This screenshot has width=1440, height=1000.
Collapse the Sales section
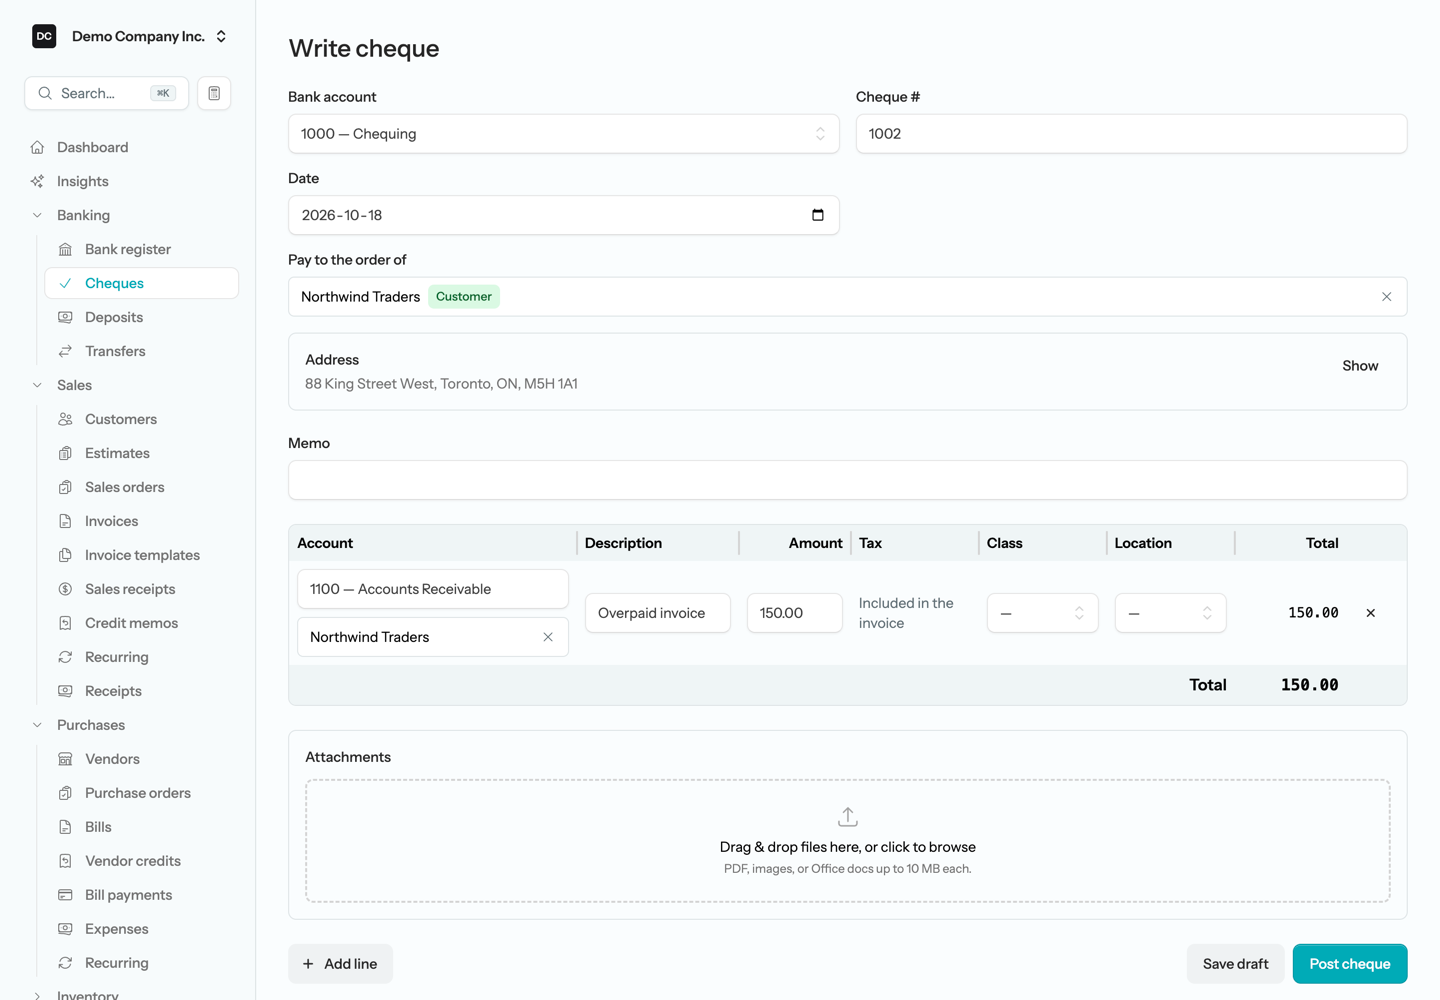coord(37,385)
